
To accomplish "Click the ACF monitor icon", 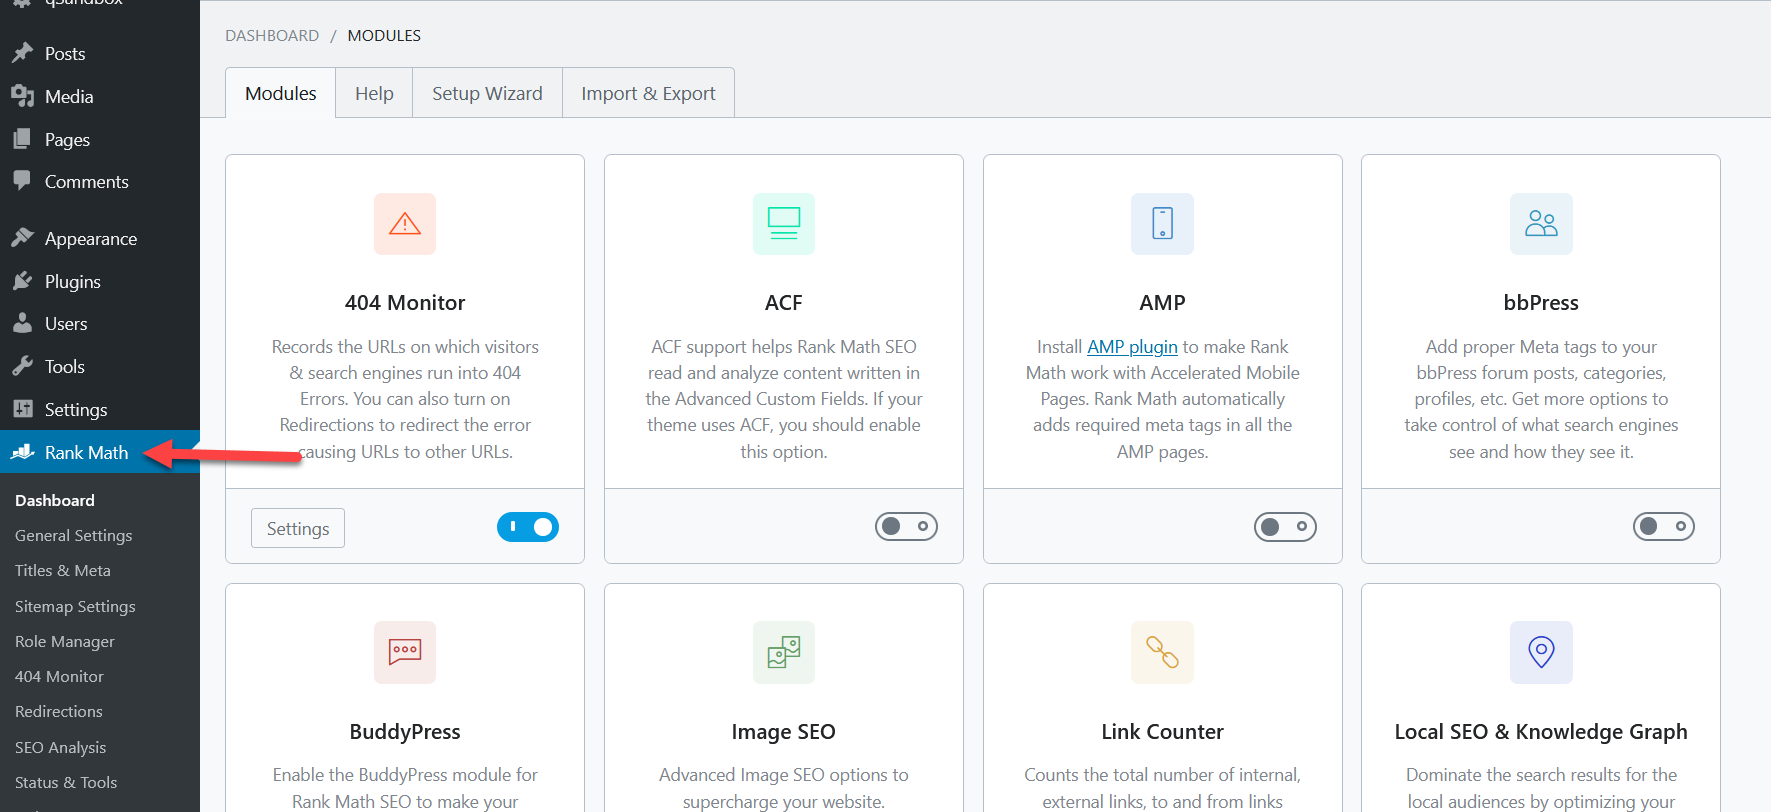I will pos(784,224).
